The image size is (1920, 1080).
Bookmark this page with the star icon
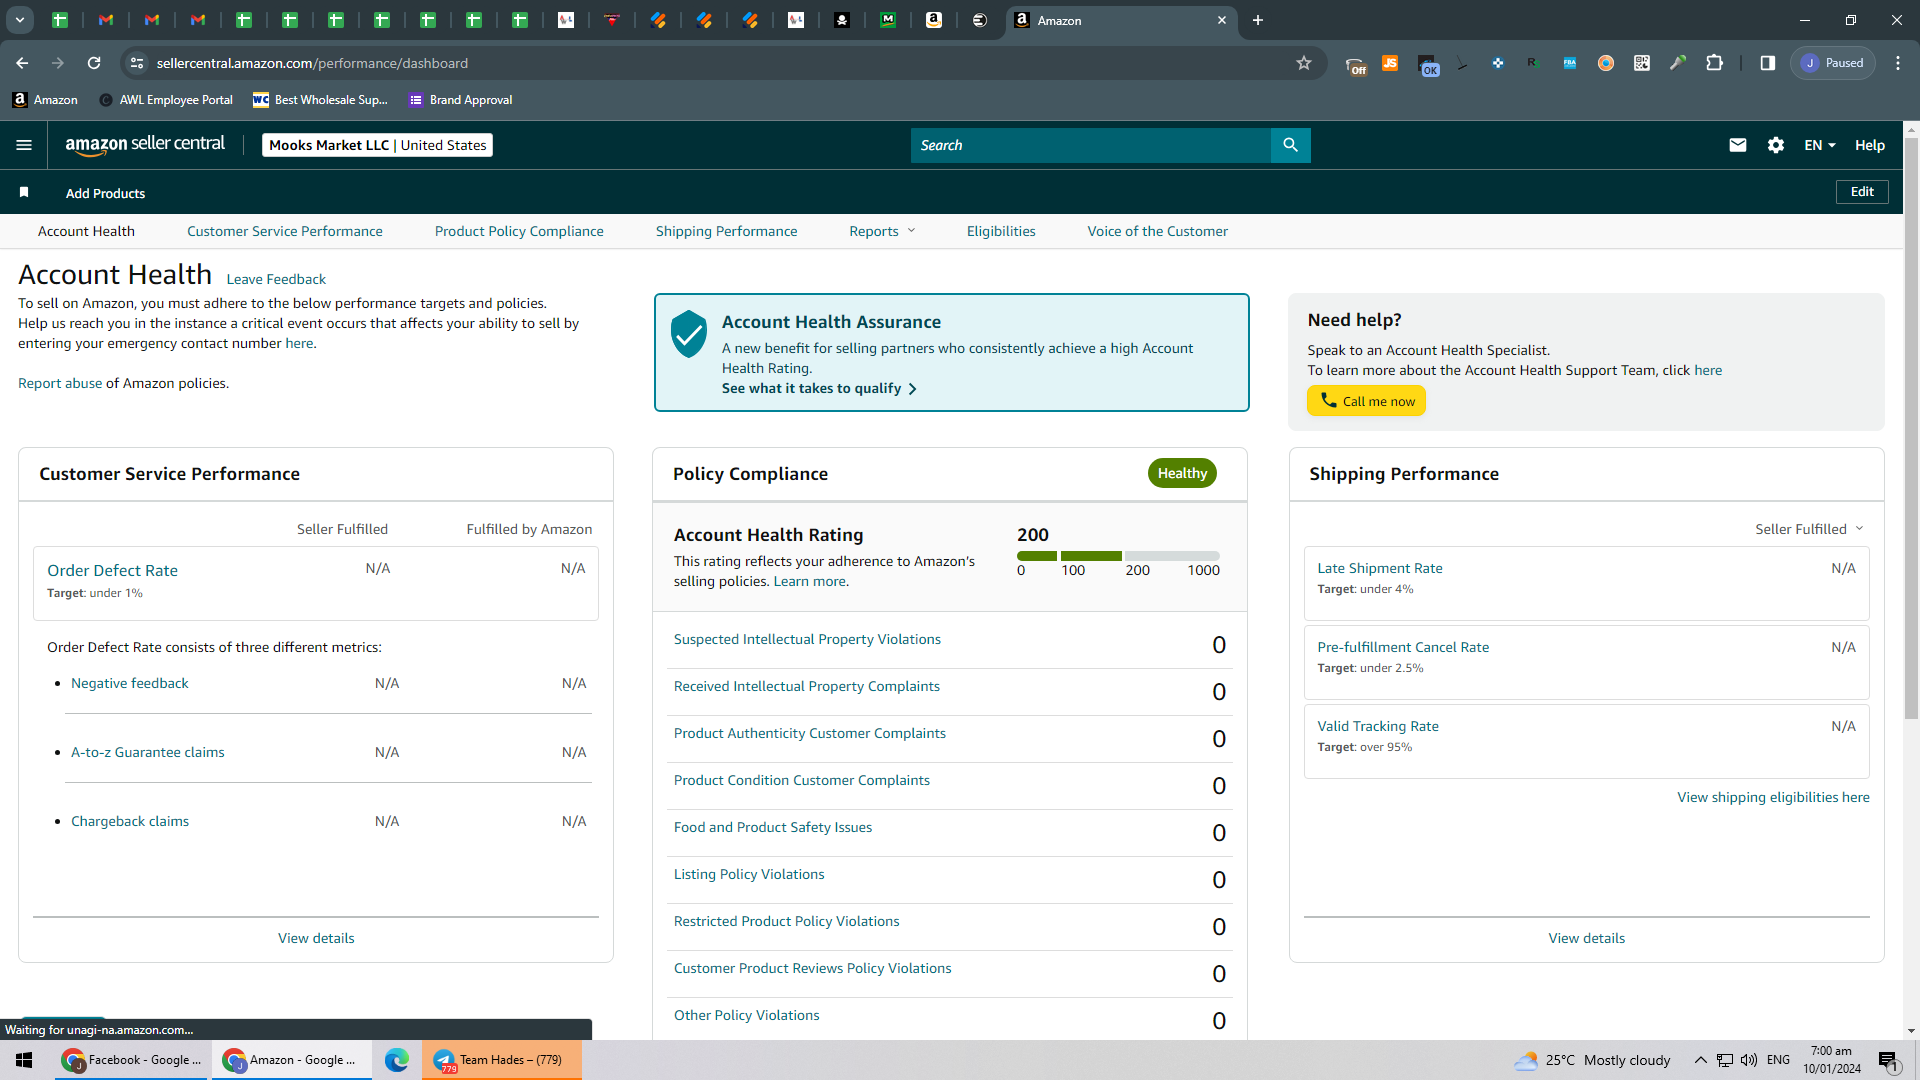[1304, 63]
